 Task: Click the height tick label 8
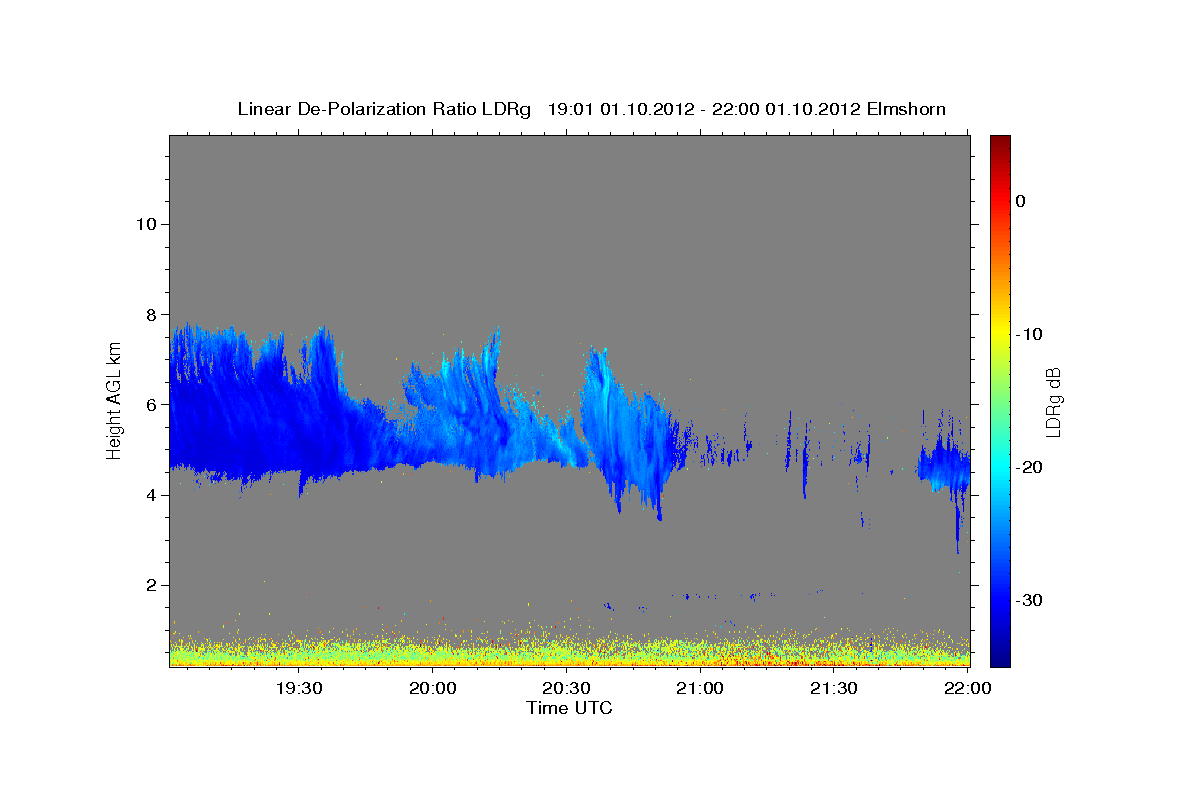152,314
